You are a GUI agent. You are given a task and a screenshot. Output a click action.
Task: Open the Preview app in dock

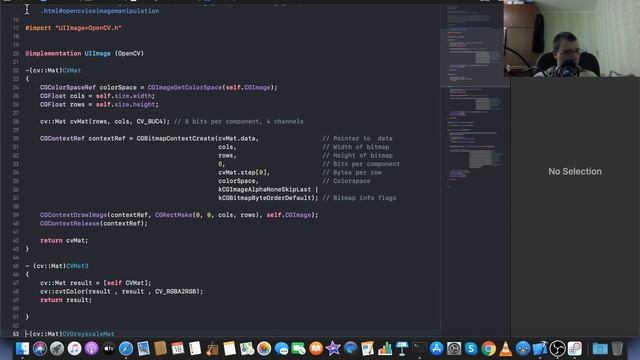point(143,349)
